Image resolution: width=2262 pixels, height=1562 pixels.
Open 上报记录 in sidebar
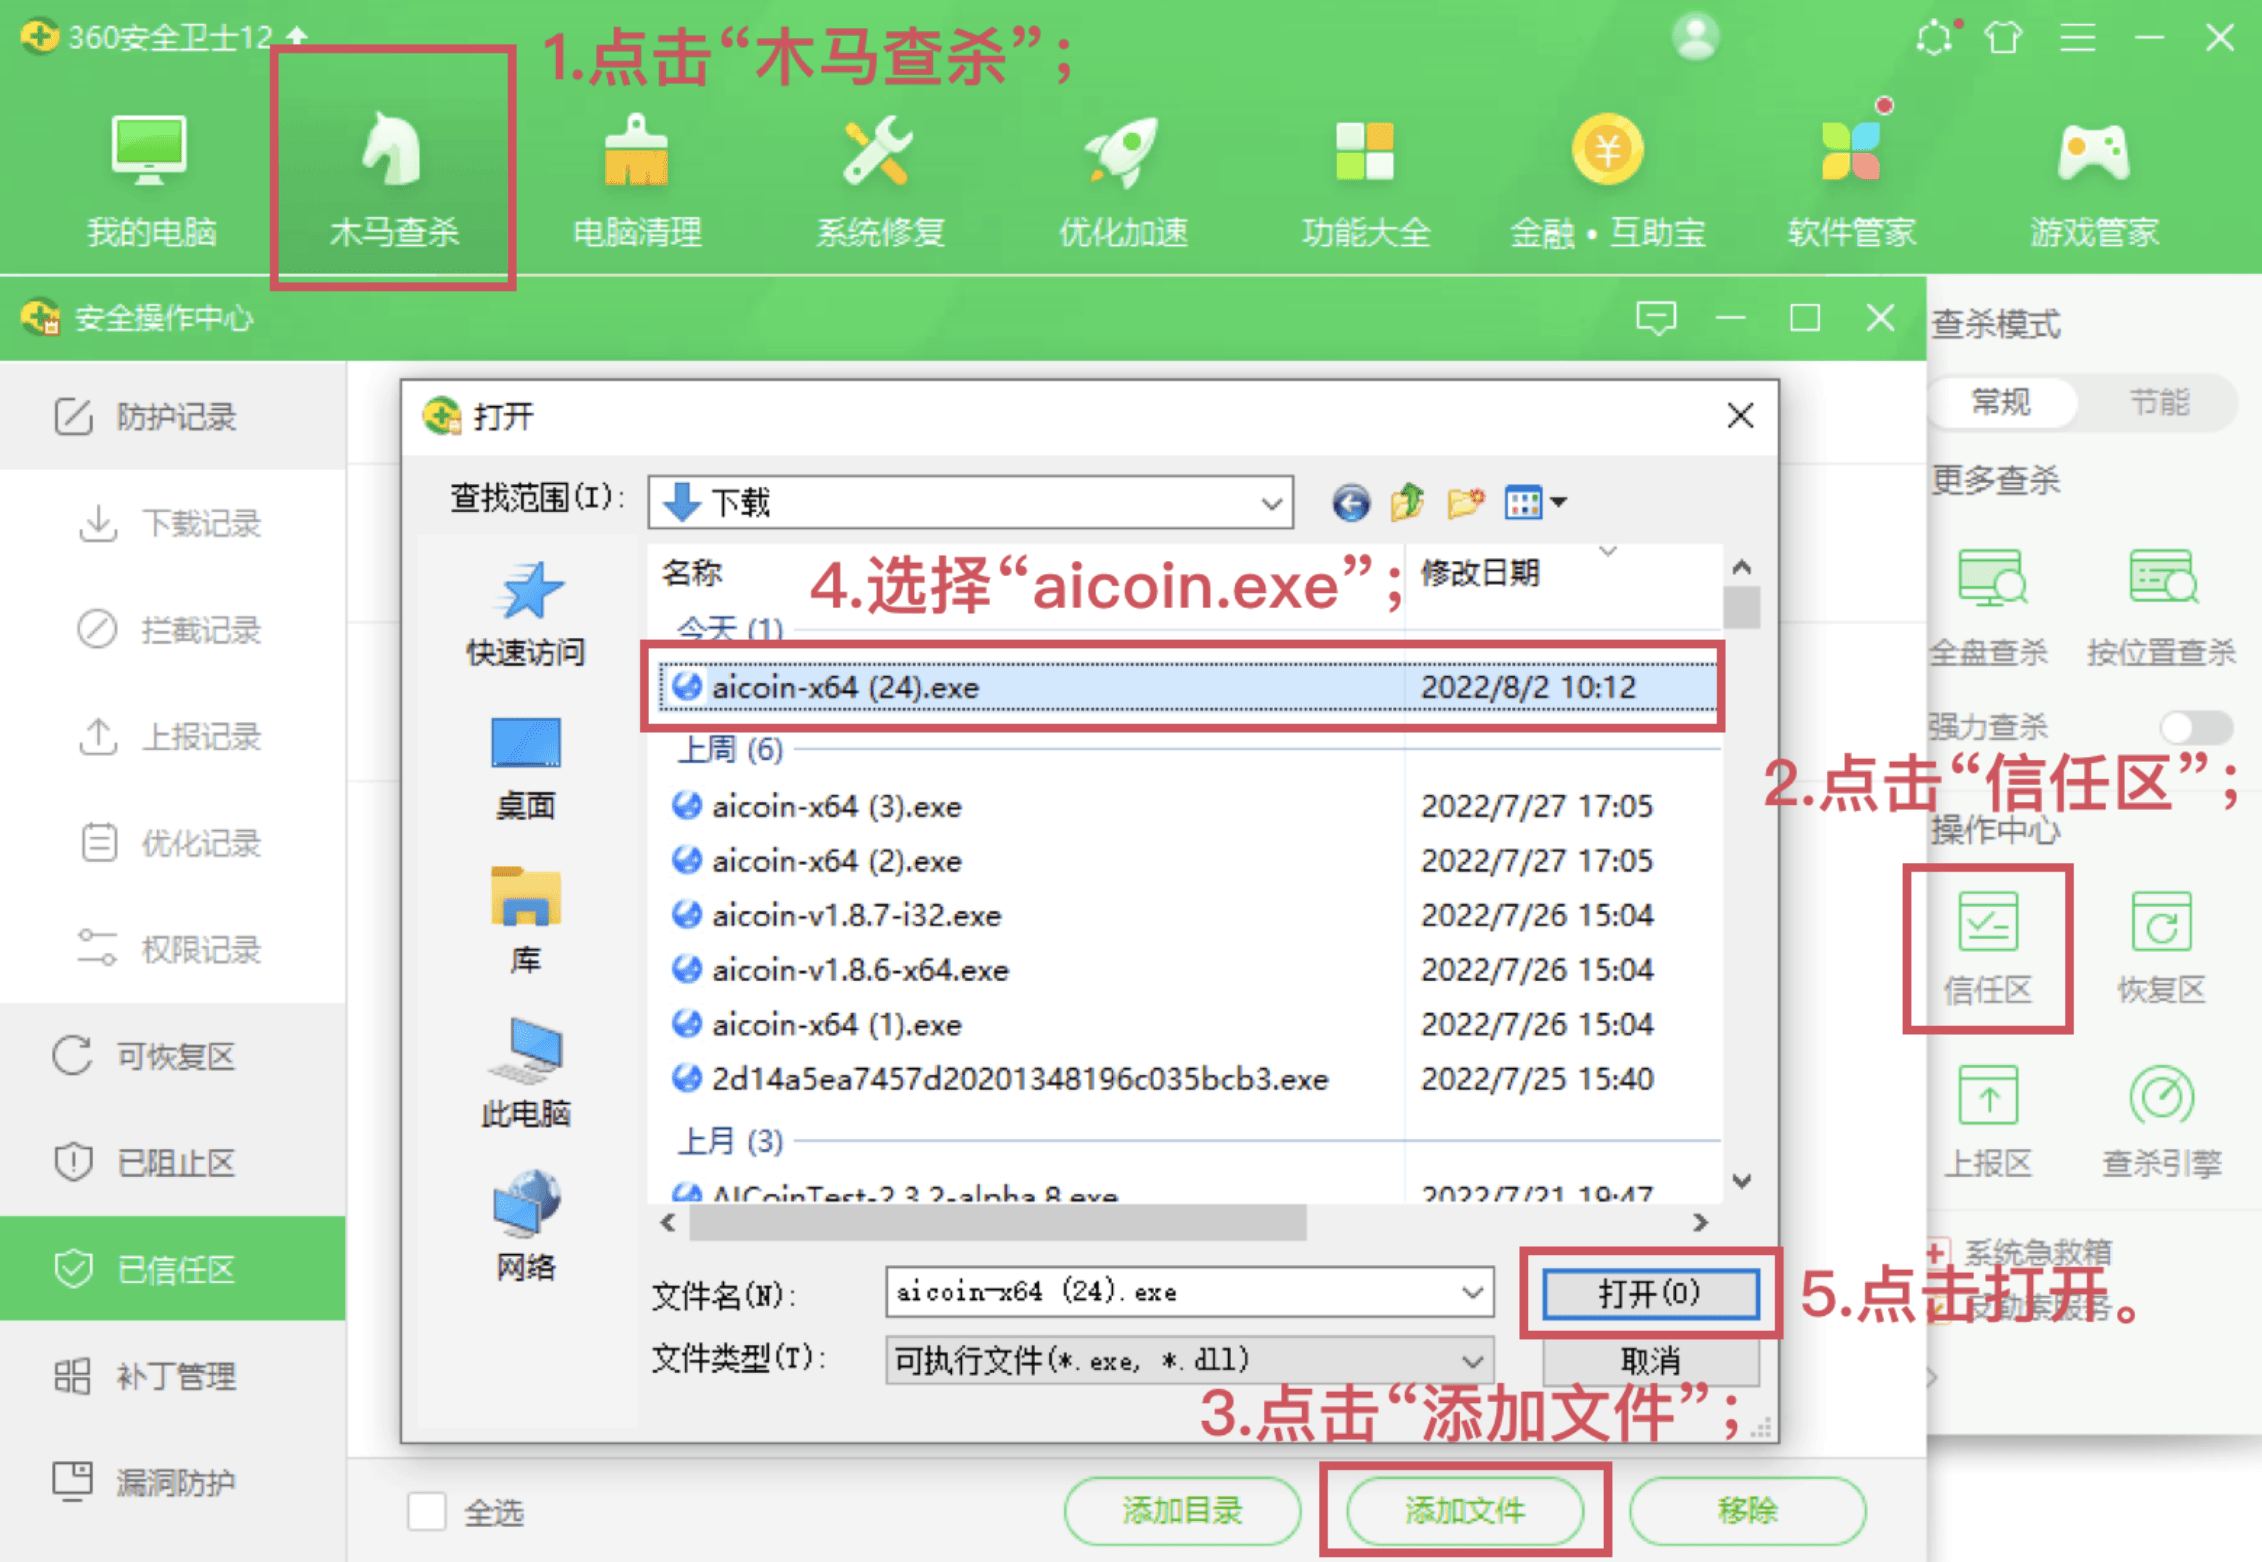[173, 736]
